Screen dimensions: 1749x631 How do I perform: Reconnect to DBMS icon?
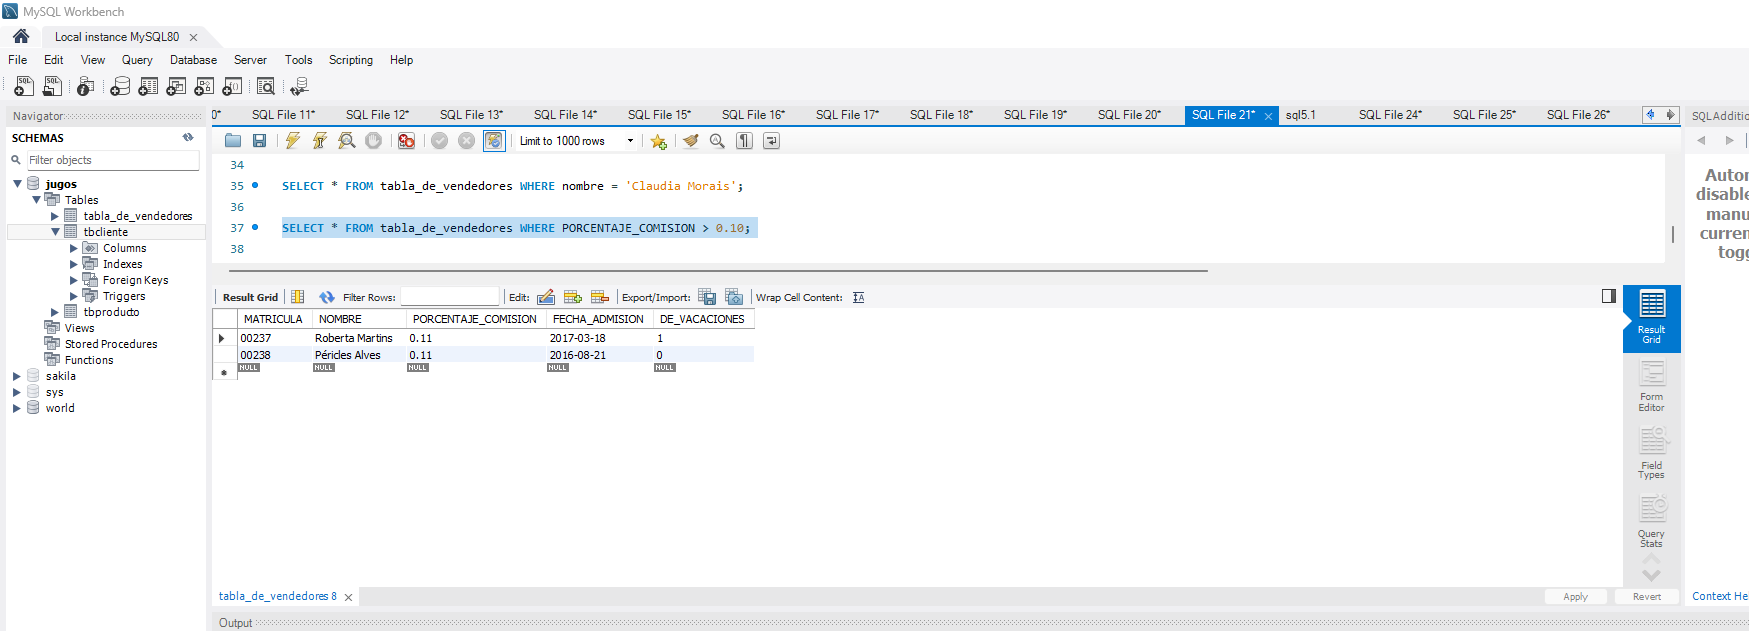[x=299, y=86]
